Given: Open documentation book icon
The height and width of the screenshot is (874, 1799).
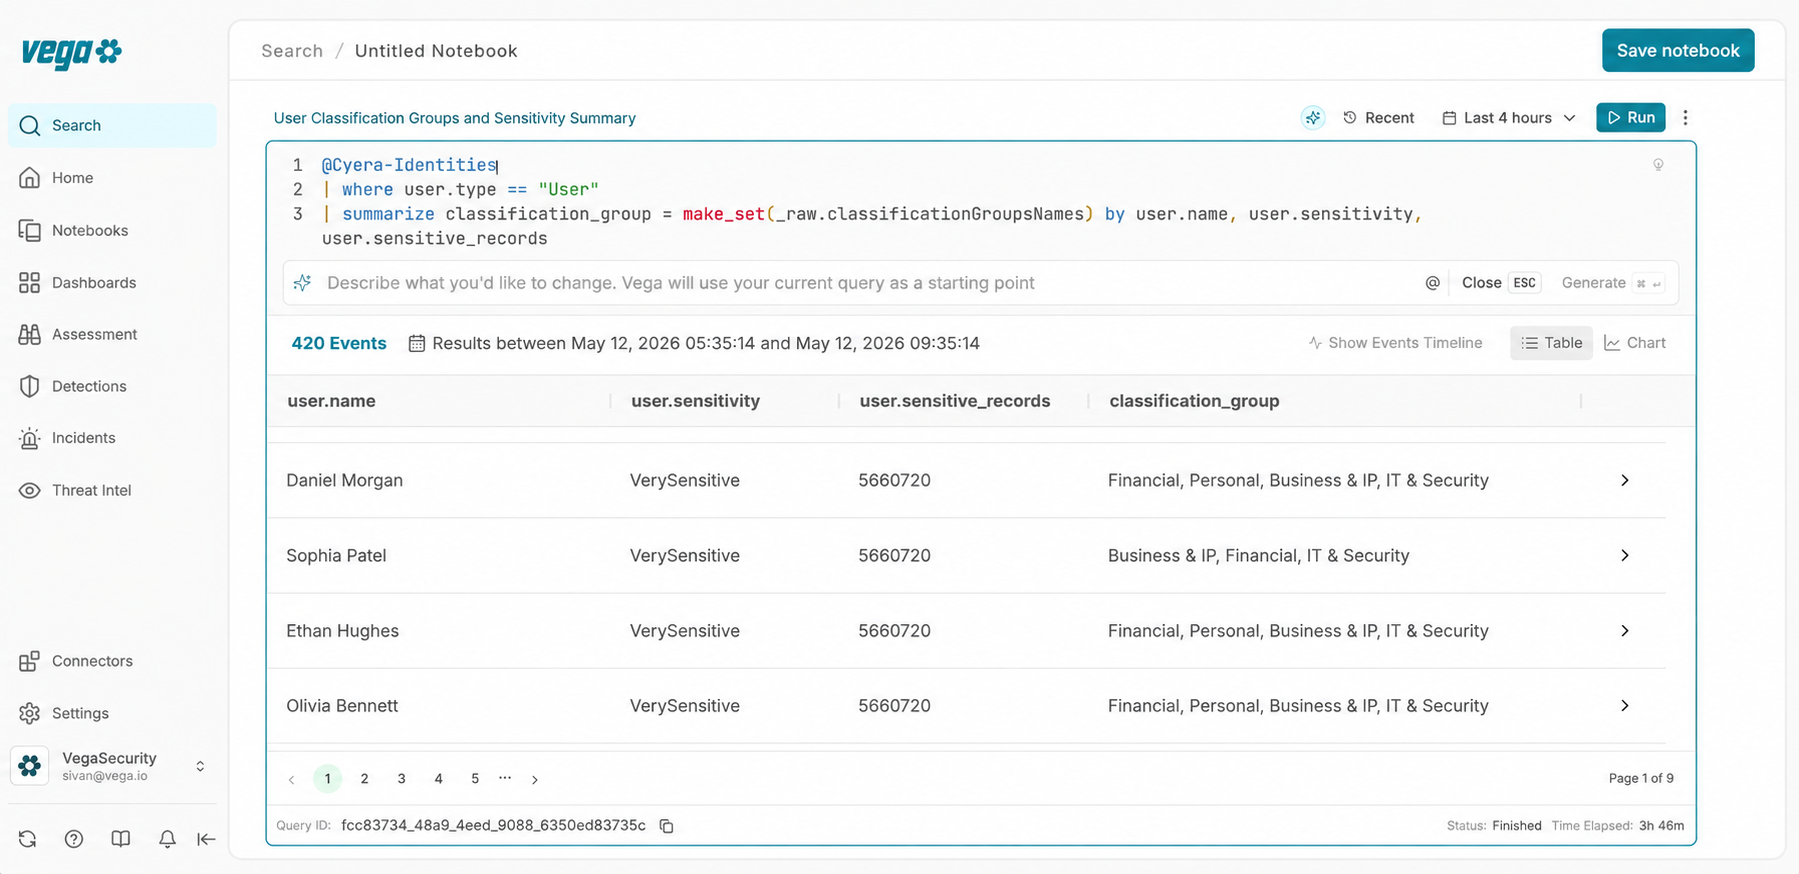Looking at the screenshot, I should (121, 839).
